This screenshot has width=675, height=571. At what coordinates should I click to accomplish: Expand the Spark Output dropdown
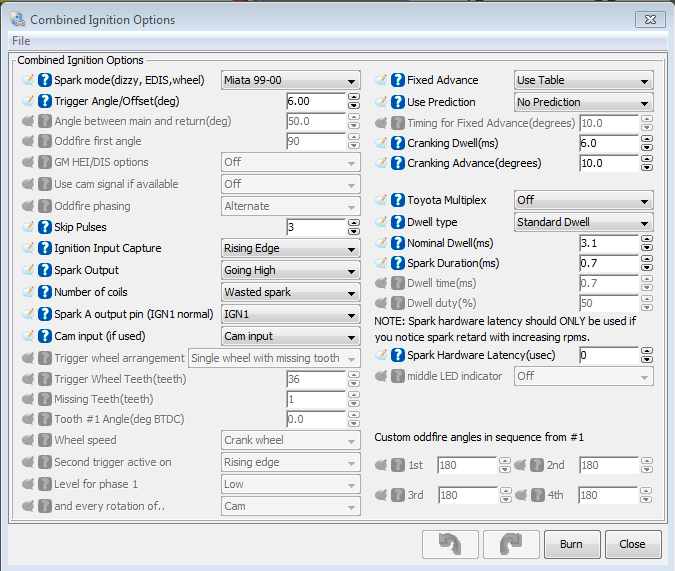(x=290, y=270)
